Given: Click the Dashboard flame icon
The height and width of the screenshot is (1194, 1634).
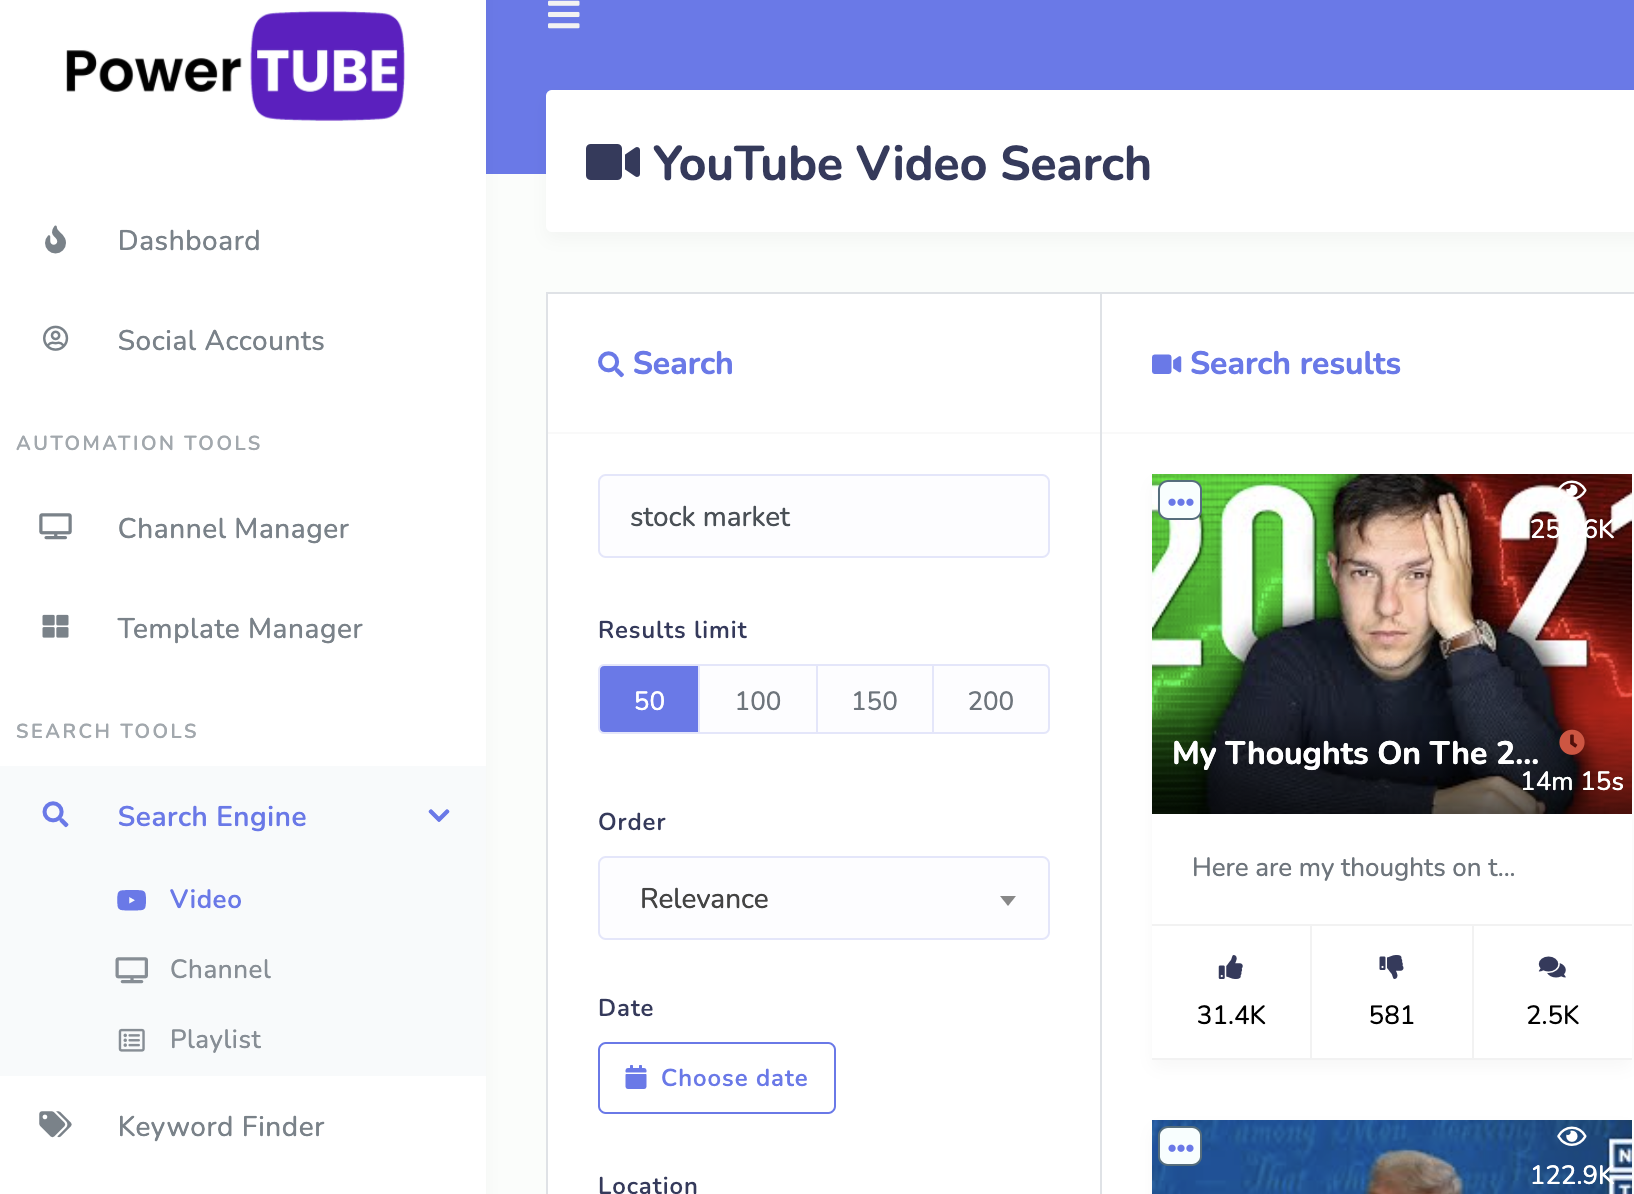Looking at the screenshot, I should tap(56, 240).
